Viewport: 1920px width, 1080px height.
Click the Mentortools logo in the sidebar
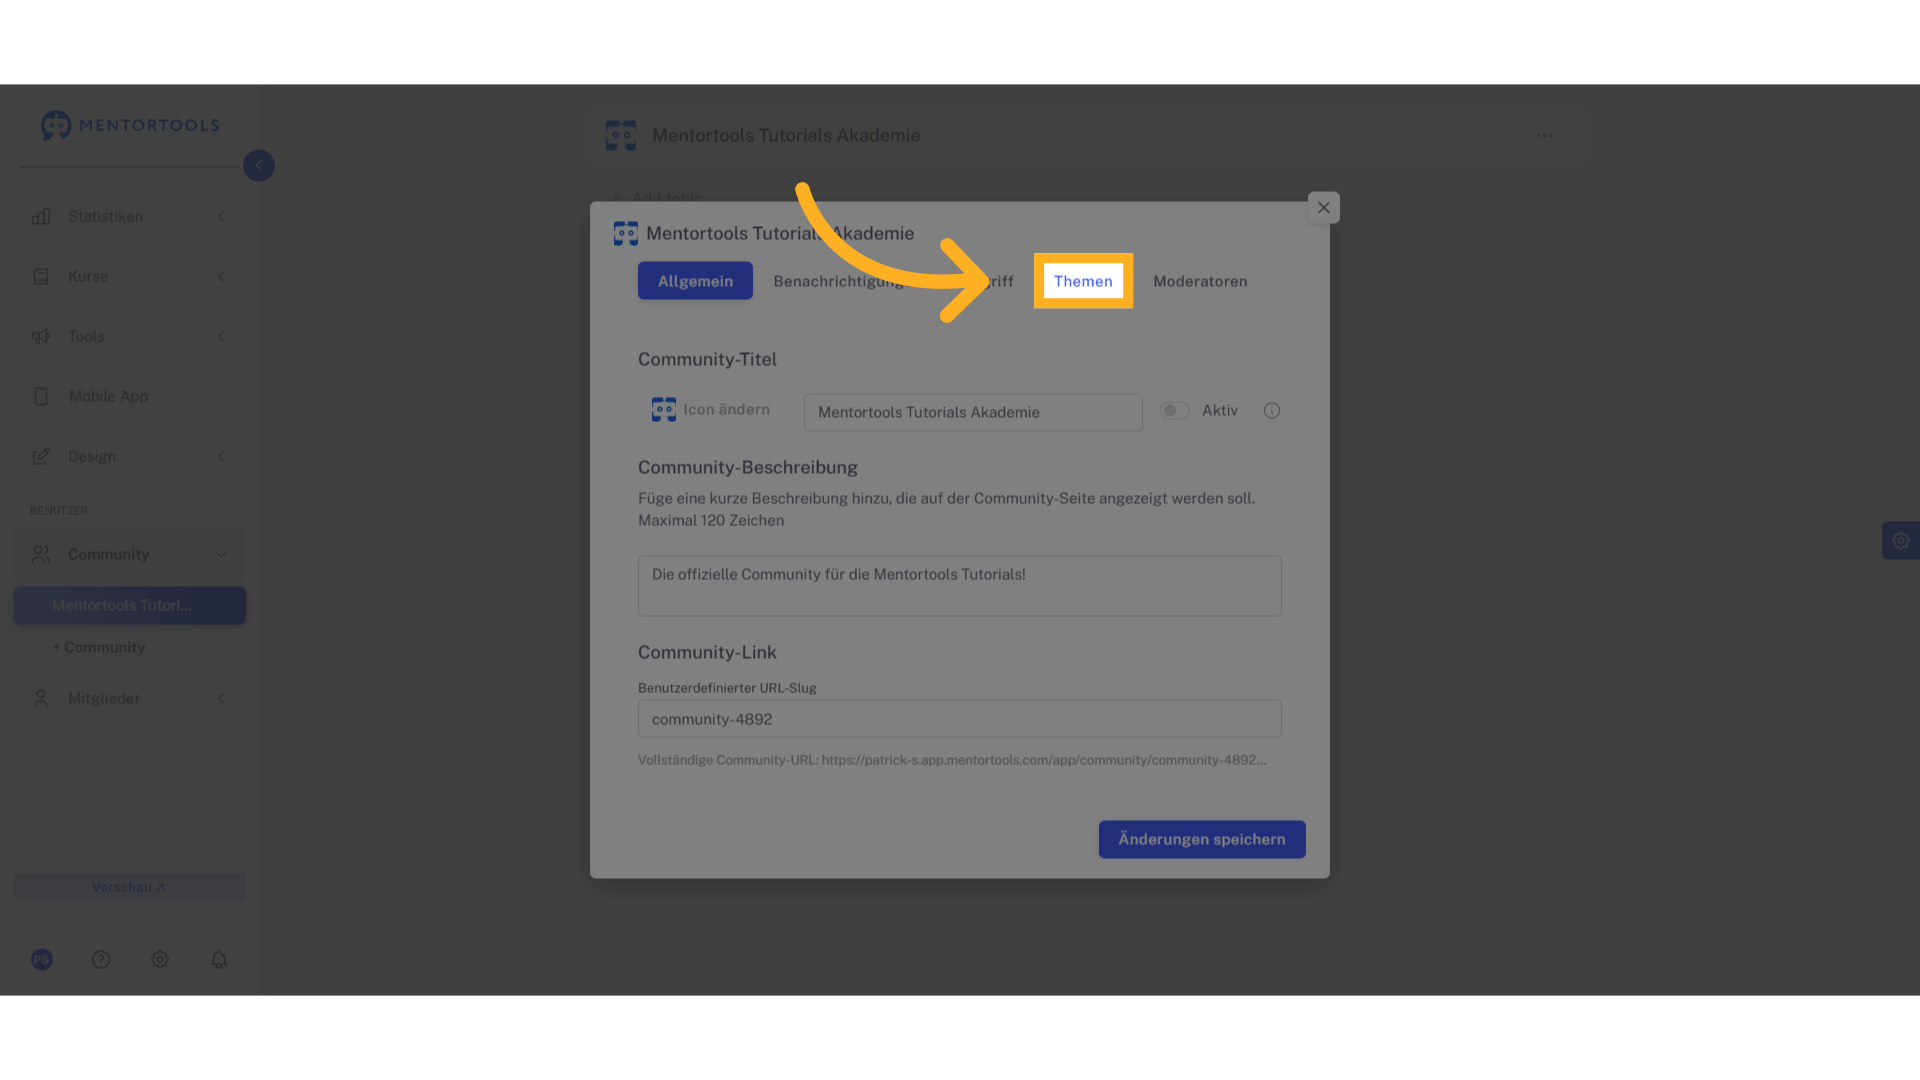(129, 125)
